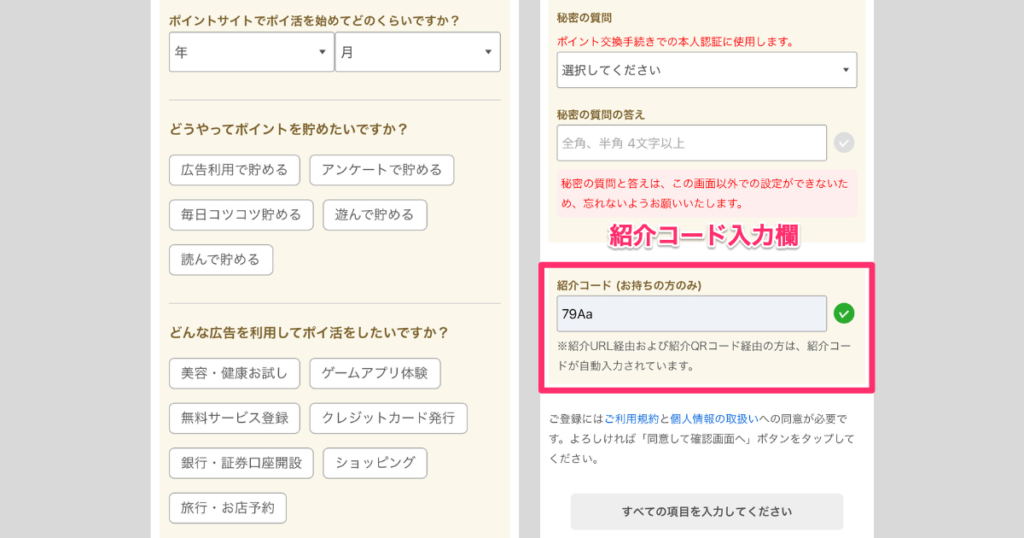Open the ご利用規約 terms link

pyautogui.click(x=632, y=419)
